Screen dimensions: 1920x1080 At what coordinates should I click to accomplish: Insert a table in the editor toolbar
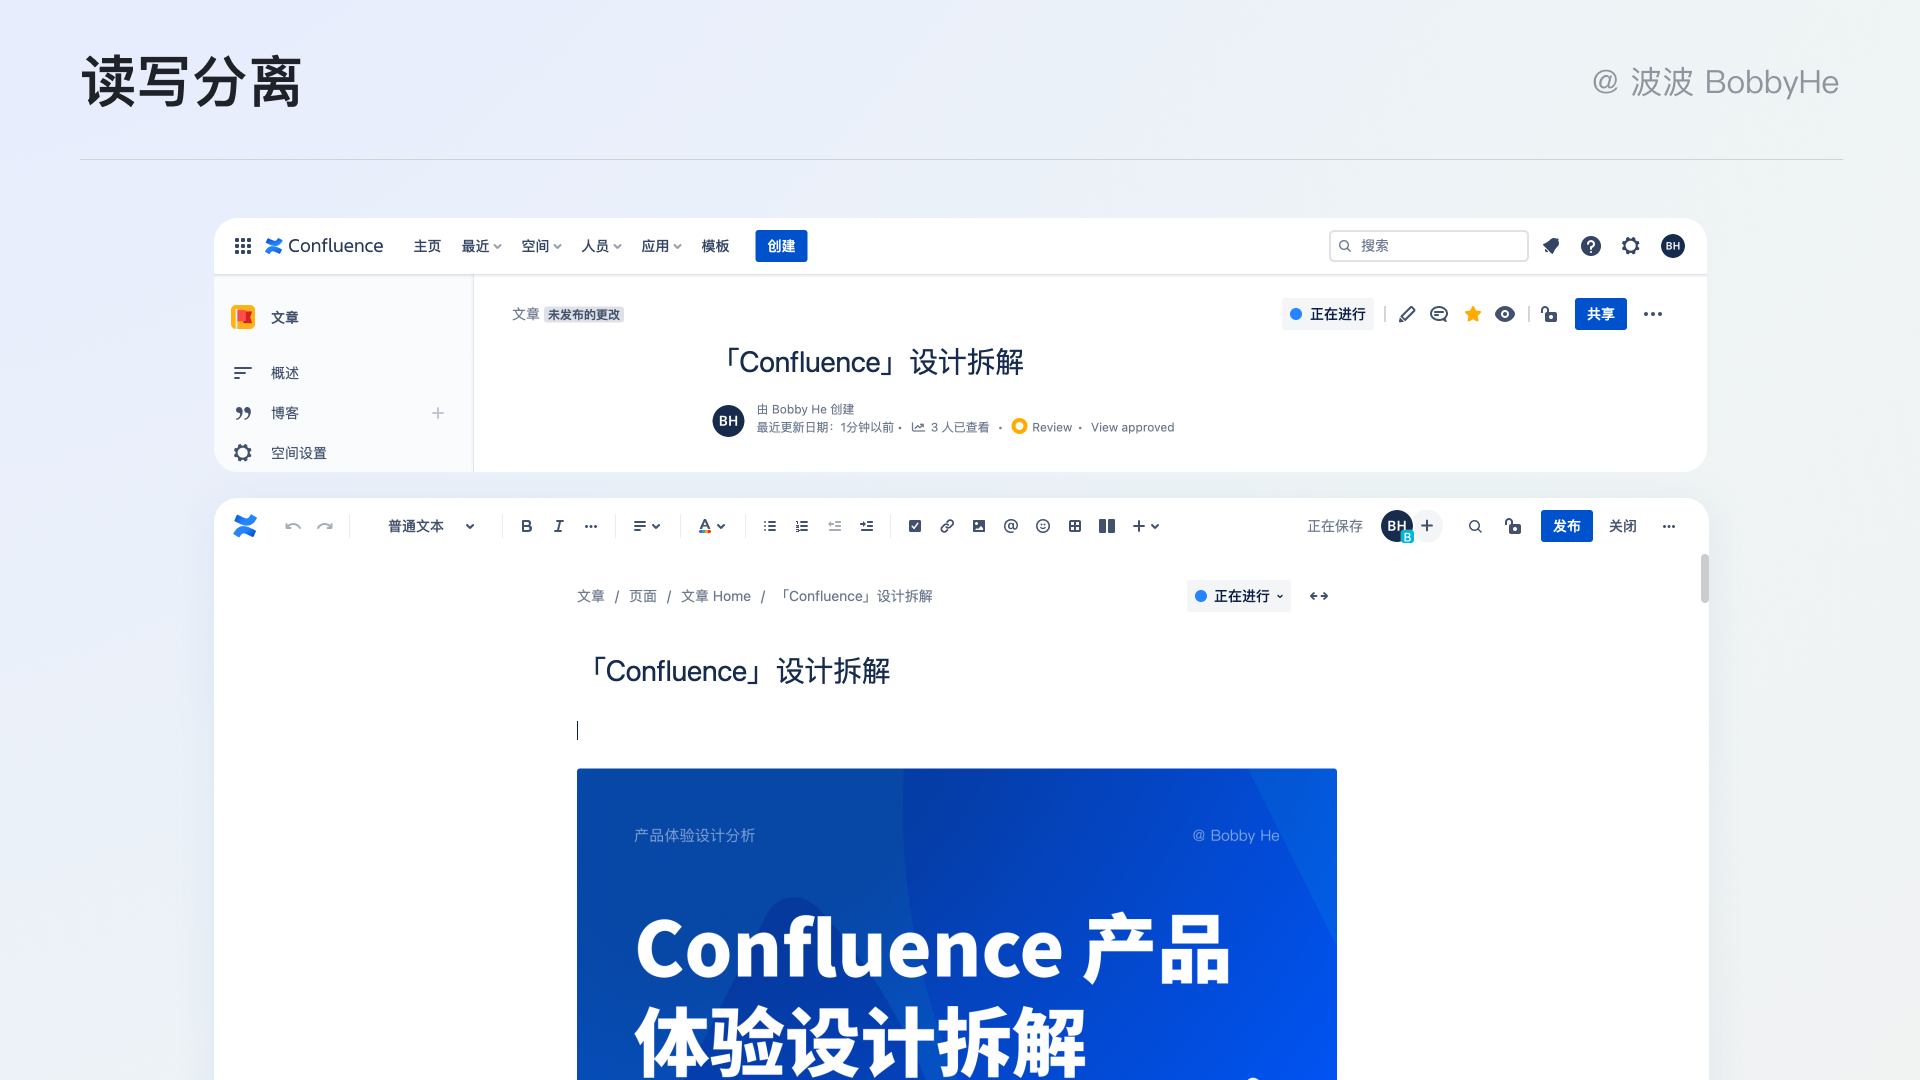(1075, 526)
